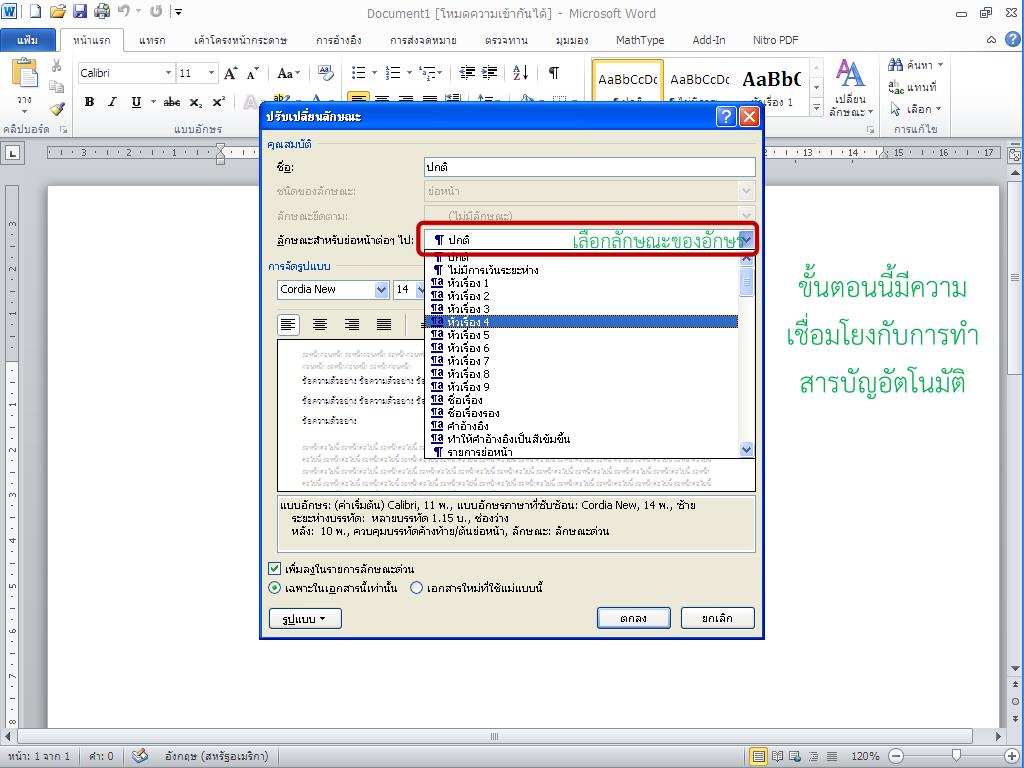
Task: Click the Cut scissors icon
Action: point(57,65)
